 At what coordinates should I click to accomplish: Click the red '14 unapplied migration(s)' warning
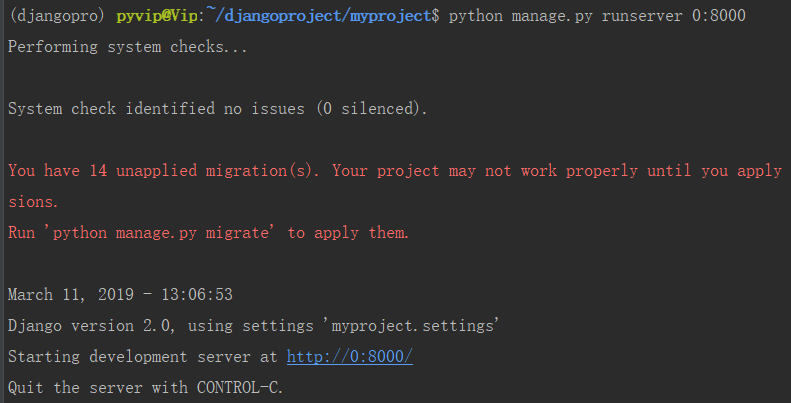[x=205, y=170]
